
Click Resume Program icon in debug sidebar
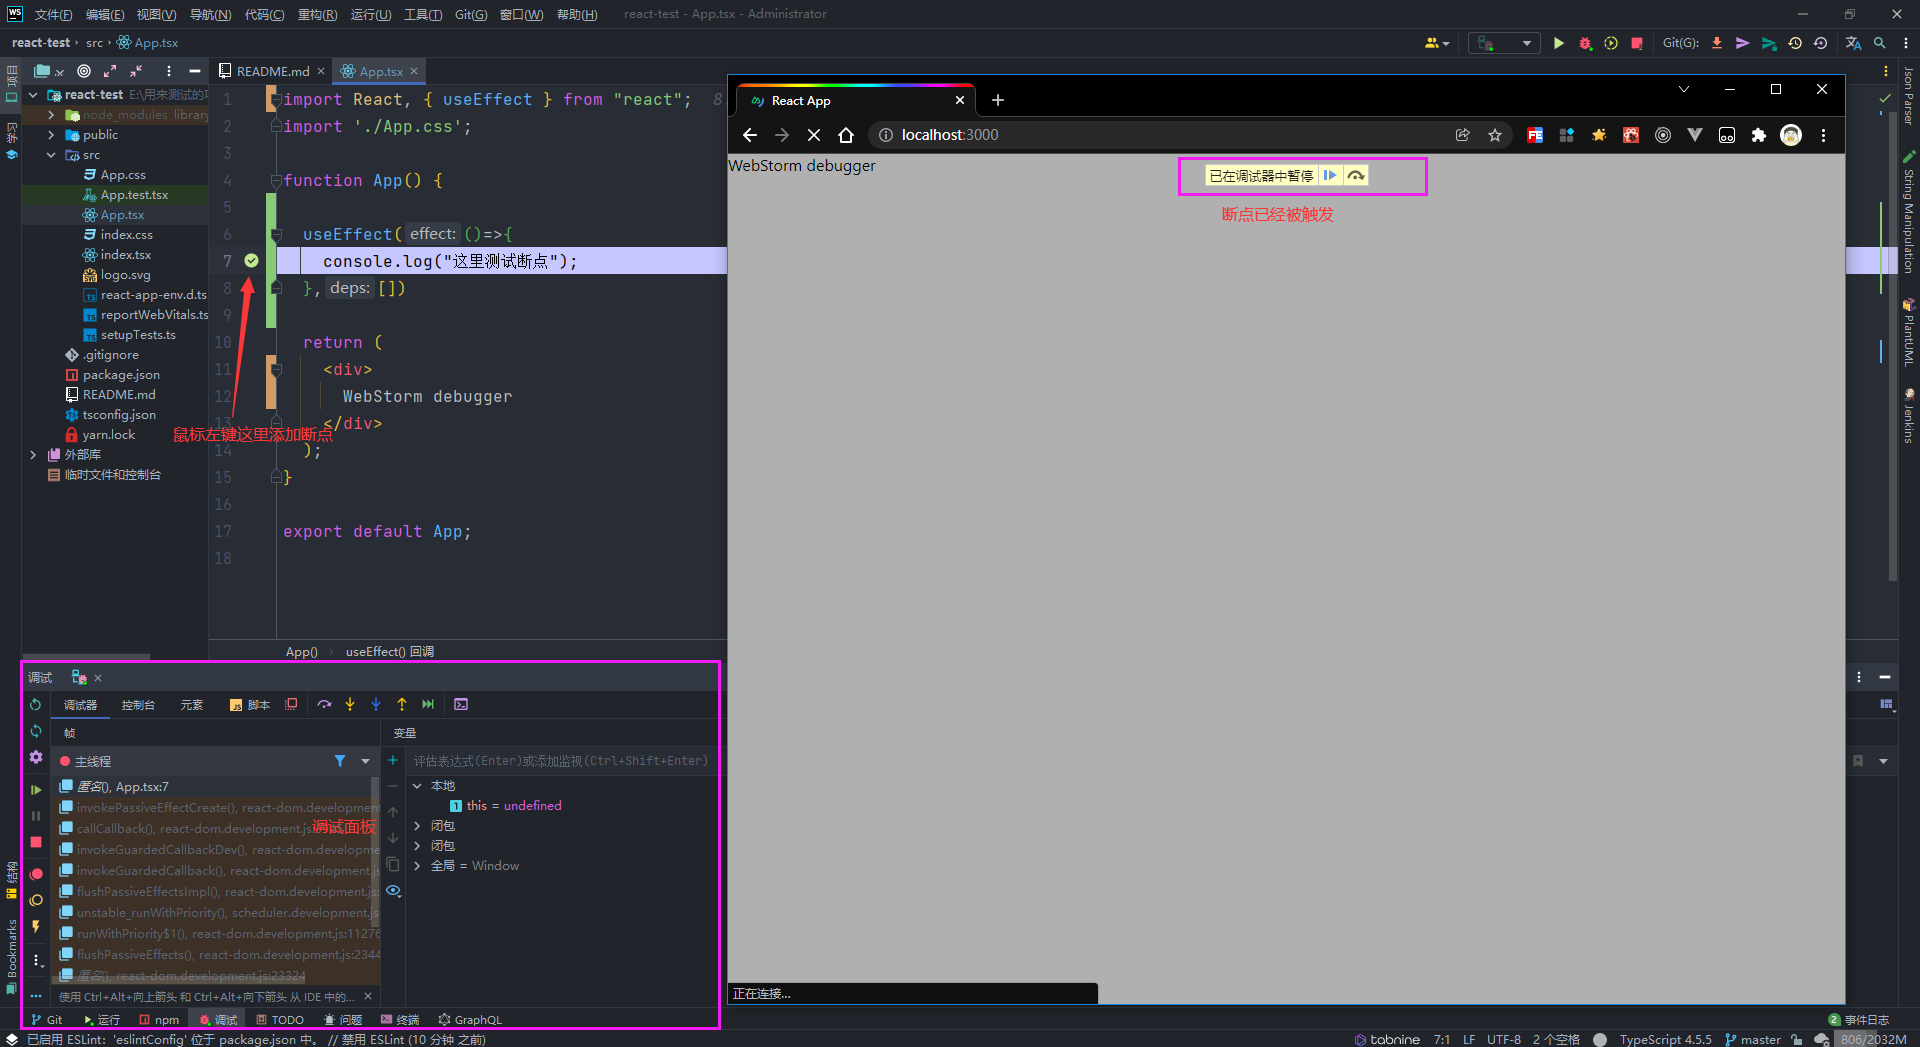point(36,790)
